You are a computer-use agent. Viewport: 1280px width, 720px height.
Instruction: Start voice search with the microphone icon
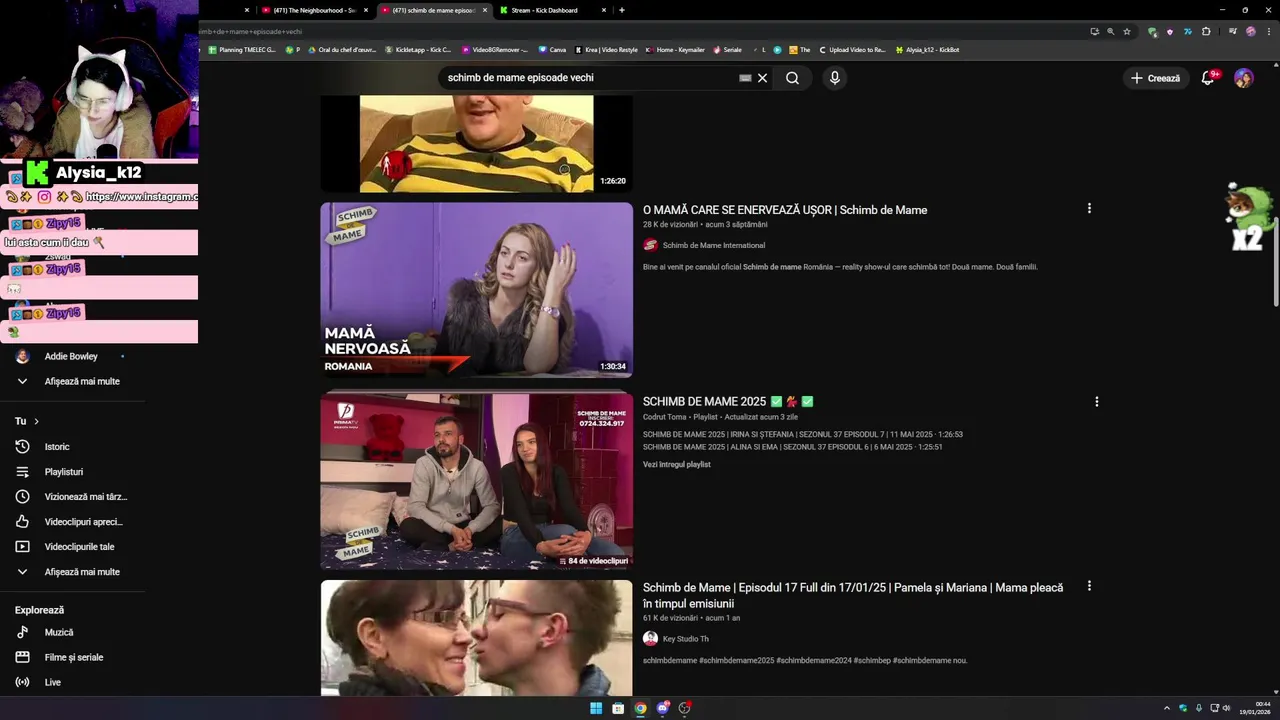click(835, 78)
